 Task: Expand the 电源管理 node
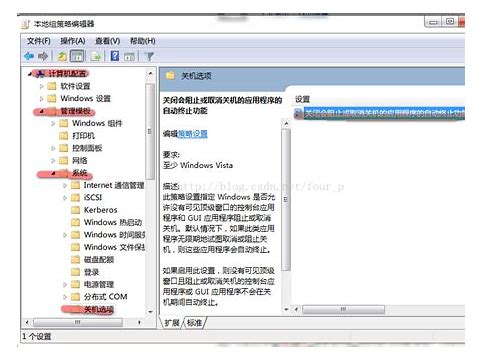click(x=65, y=284)
